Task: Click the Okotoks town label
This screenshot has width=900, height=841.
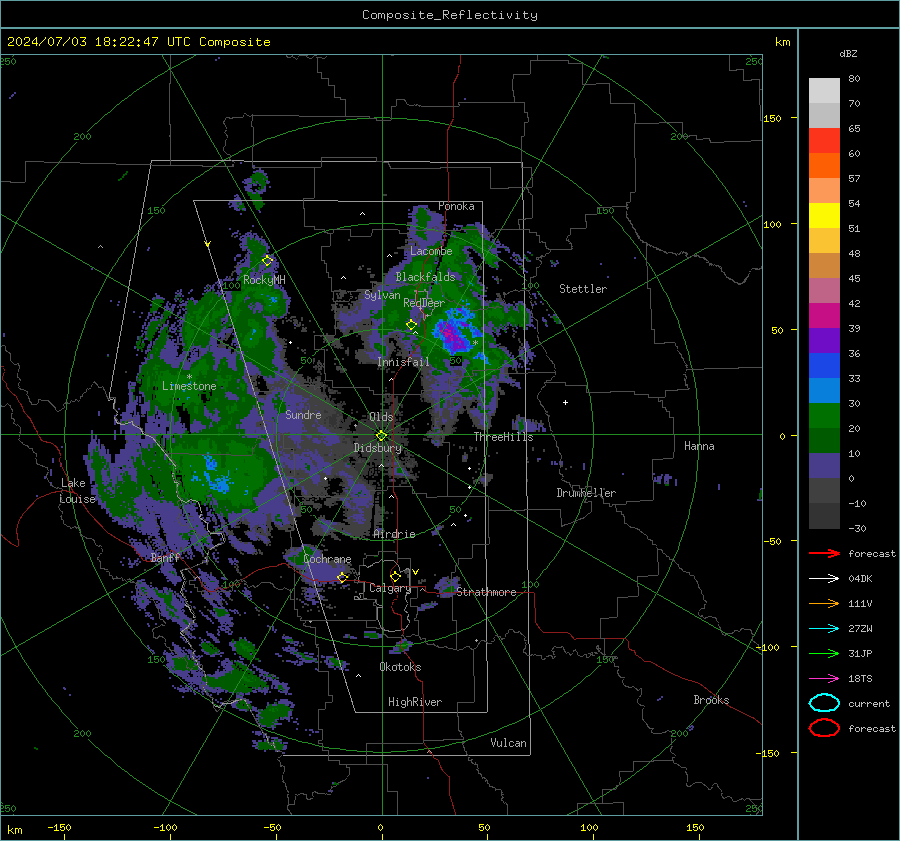Action: point(400,667)
